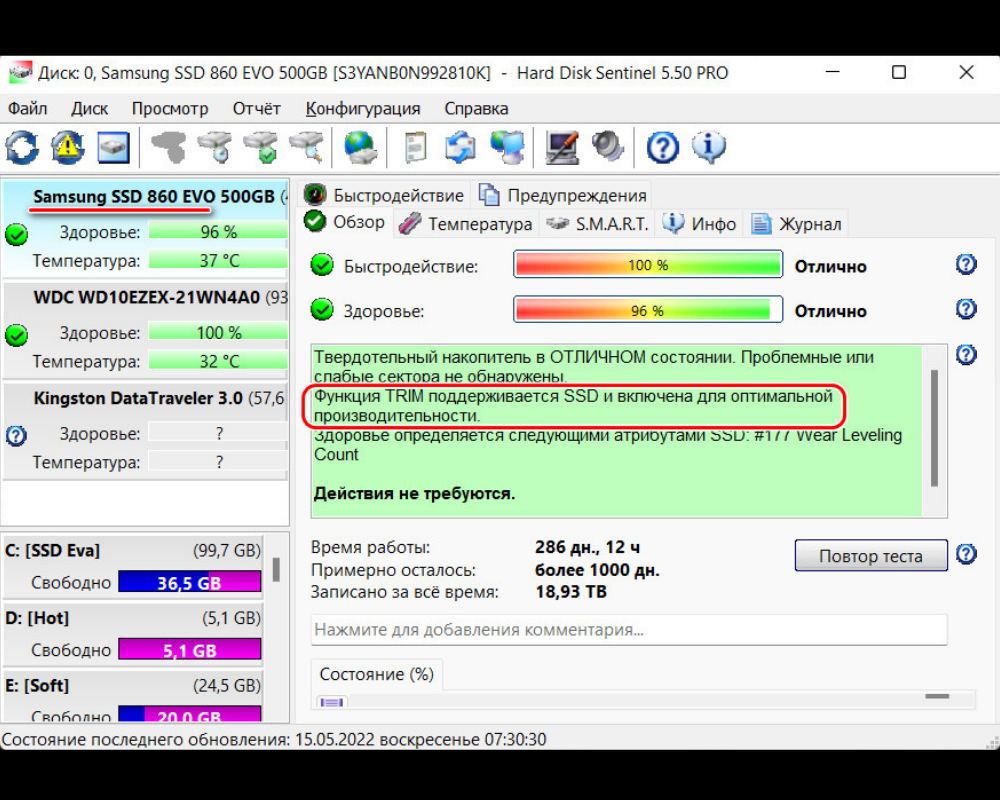The image size is (1000, 800).
Task: Click Samsung temperature 37 °C bar
Action: pos(218,260)
